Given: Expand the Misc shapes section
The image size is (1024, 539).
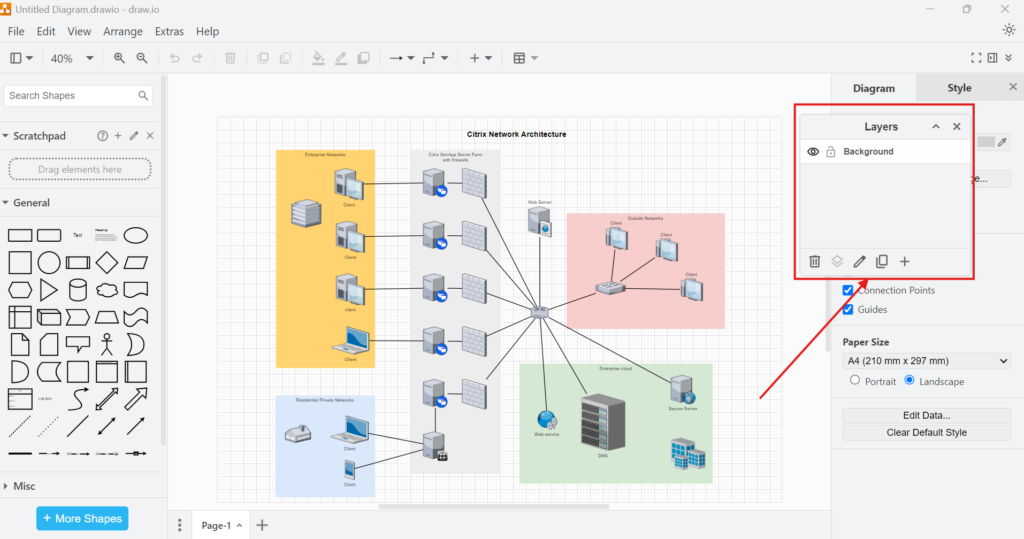Looking at the screenshot, I should click(24, 486).
